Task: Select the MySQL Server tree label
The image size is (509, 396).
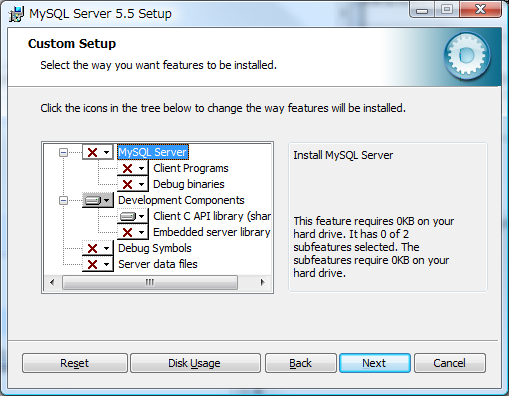Action: 153,152
